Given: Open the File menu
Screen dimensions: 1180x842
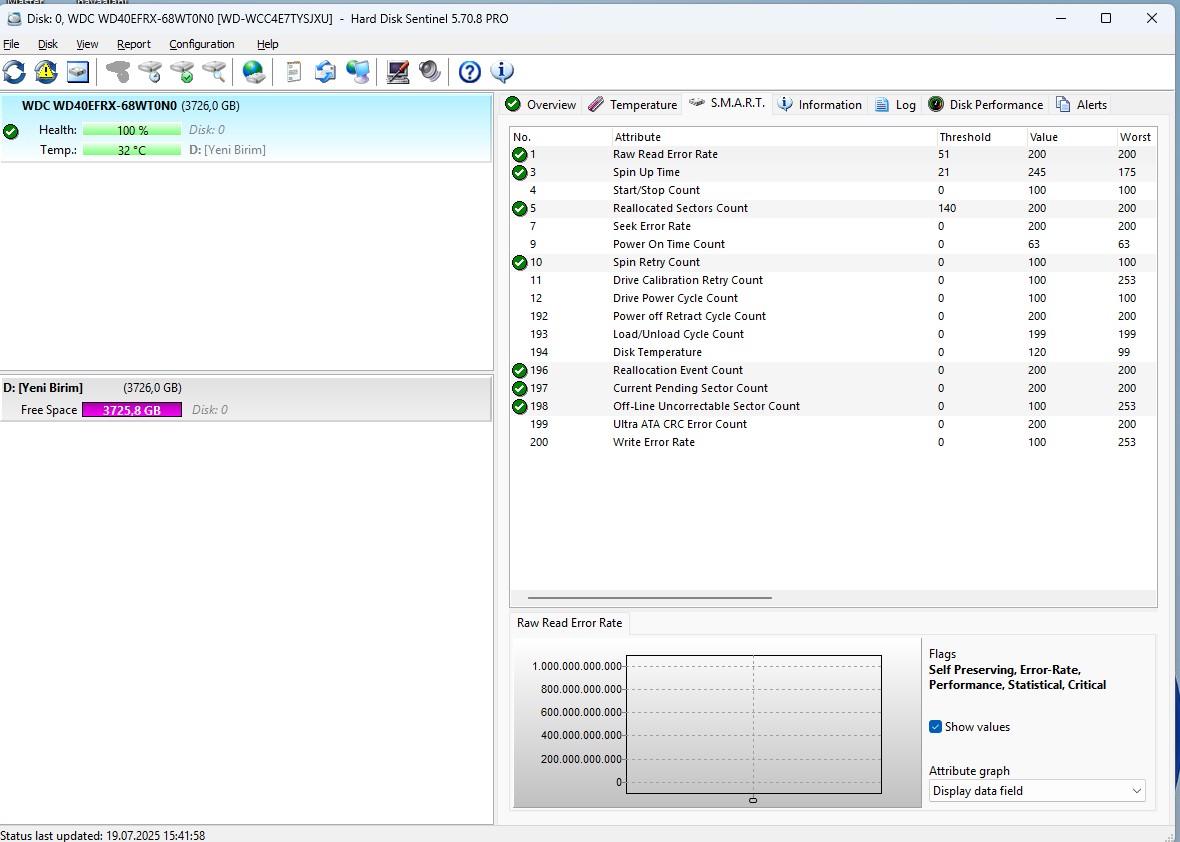Looking at the screenshot, I should tap(11, 44).
